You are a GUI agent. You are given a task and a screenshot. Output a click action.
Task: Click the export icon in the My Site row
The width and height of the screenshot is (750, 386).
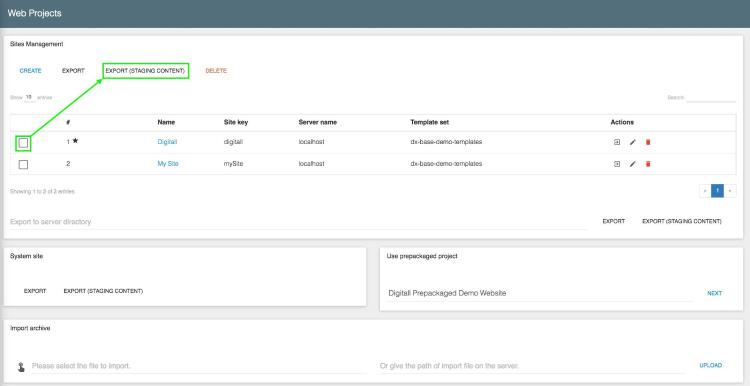pos(617,164)
